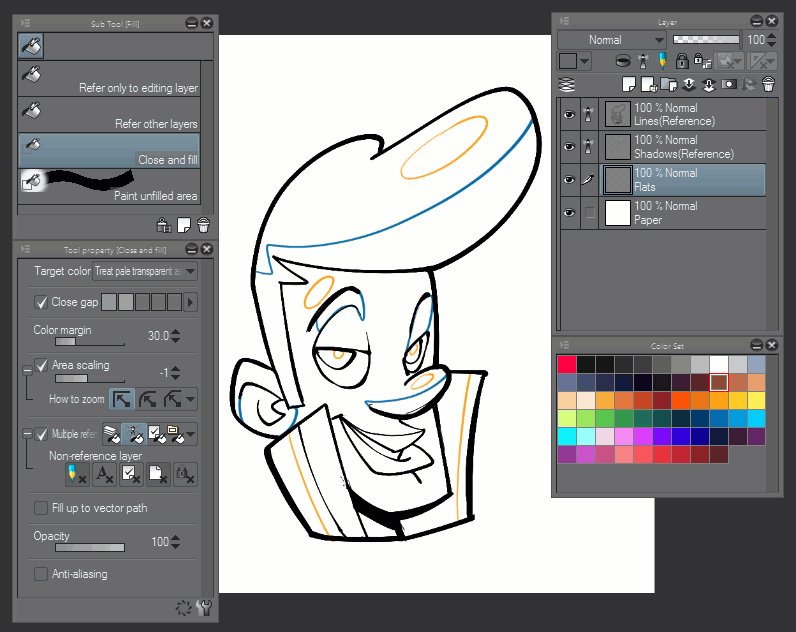Viewport: 796px width, 632px height.
Task: Open the Tool property panel menu icon
Action: coord(25,249)
